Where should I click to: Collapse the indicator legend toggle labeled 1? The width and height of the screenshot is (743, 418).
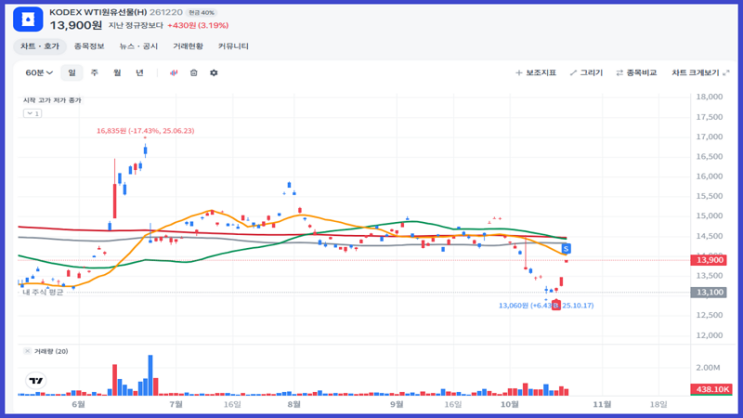[x=32, y=113]
